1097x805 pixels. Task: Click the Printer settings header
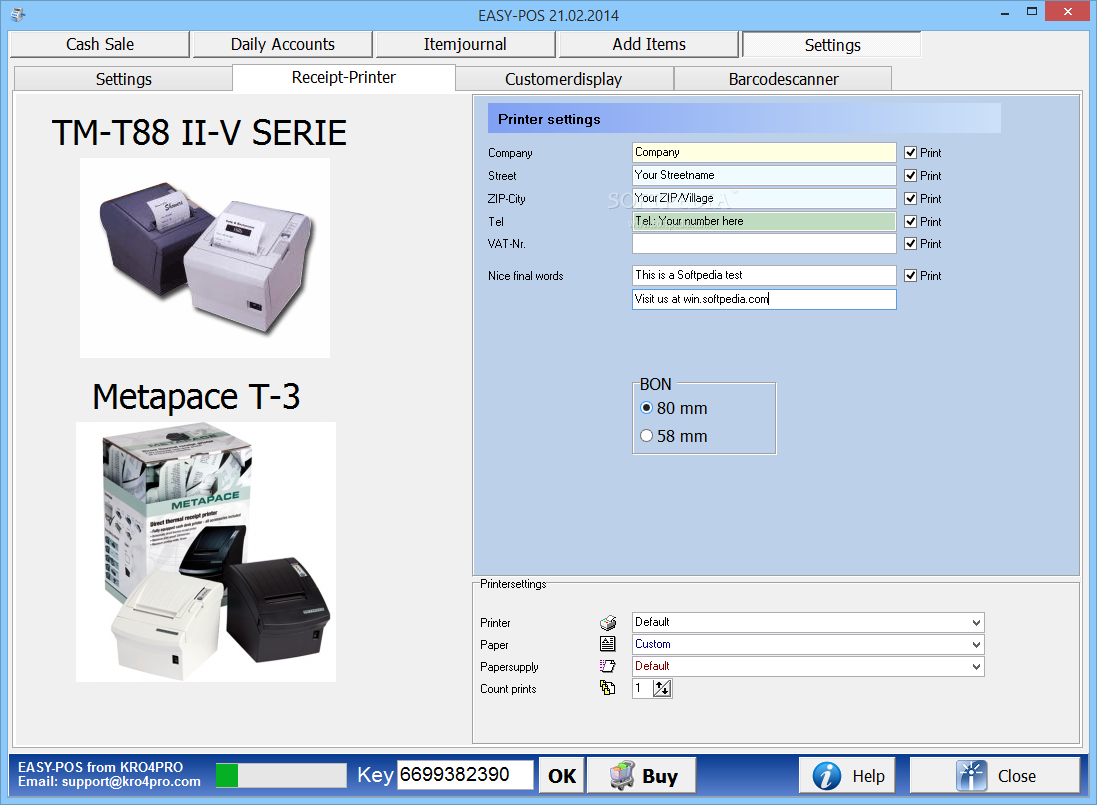pyautogui.click(x=744, y=119)
